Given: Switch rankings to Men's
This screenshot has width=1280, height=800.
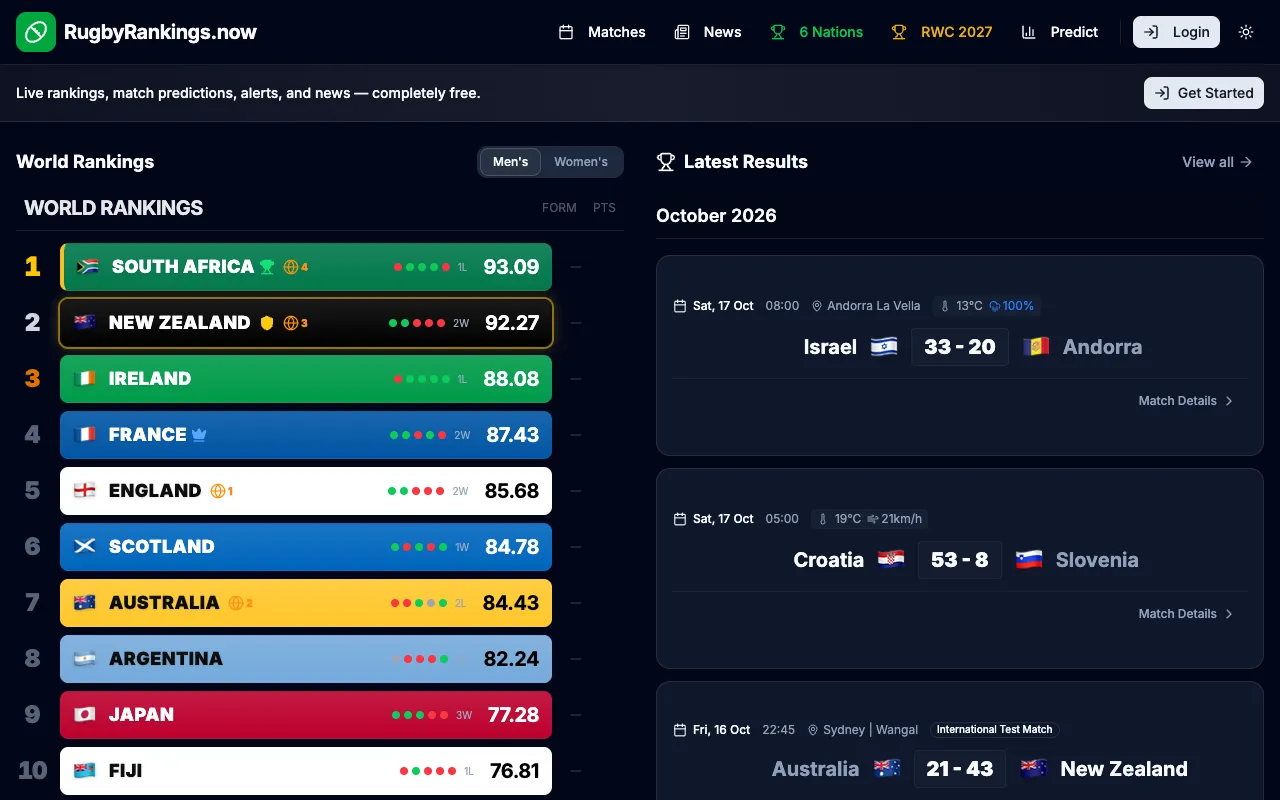Looking at the screenshot, I should tap(510, 162).
